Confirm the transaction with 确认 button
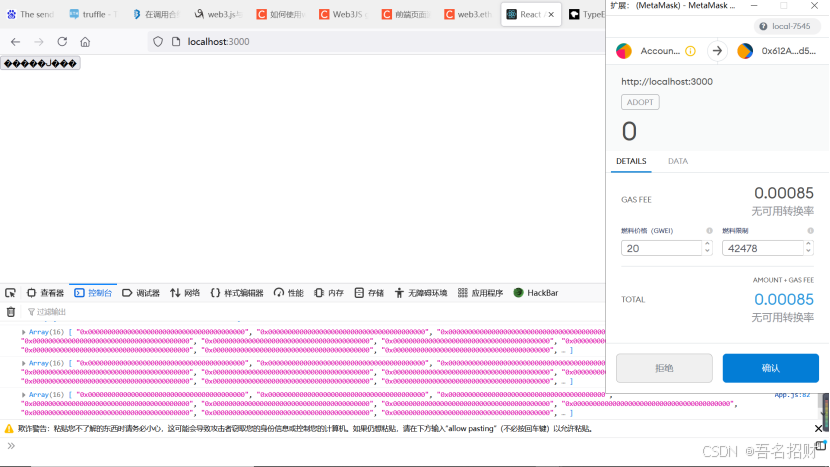This screenshot has height=467, width=830. (x=771, y=368)
